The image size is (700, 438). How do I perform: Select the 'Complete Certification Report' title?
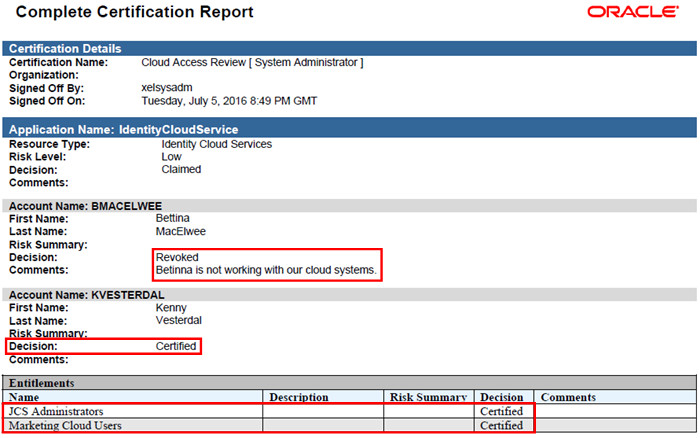click(x=134, y=12)
